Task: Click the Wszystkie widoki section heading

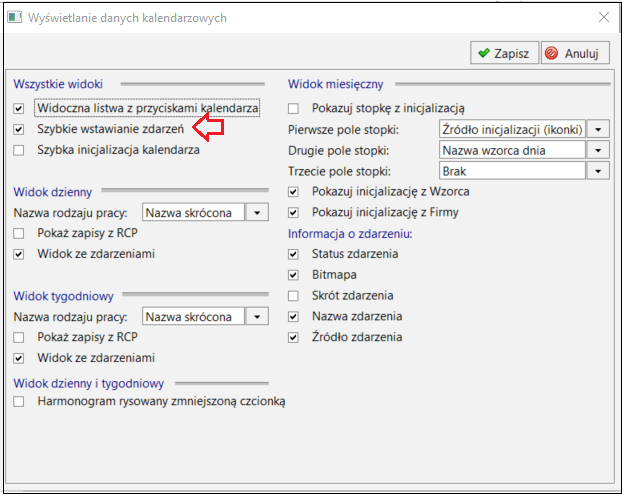Action: tap(58, 84)
